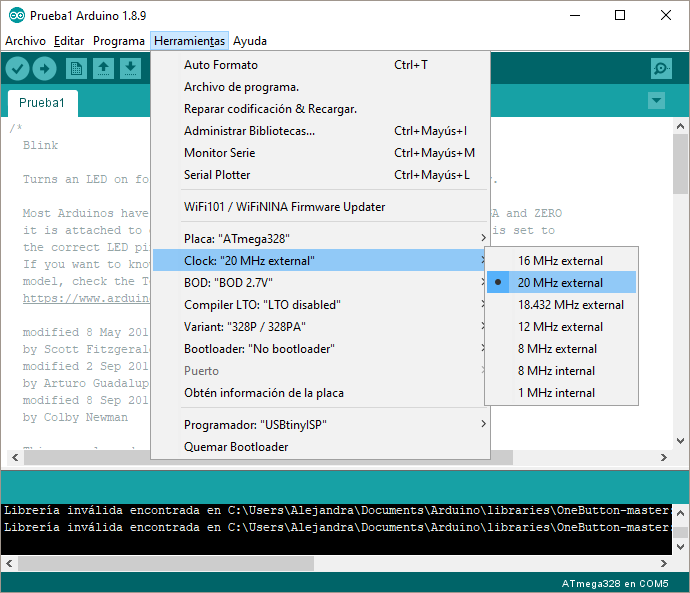The width and height of the screenshot is (690, 593).
Task: Click Quemar Bootloader entry
Action: pos(320,447)
